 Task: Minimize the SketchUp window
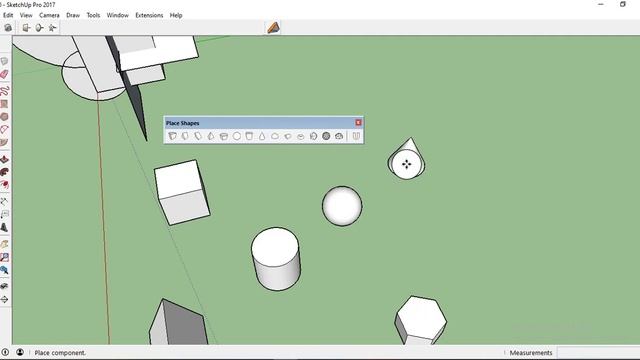[601, 4]
